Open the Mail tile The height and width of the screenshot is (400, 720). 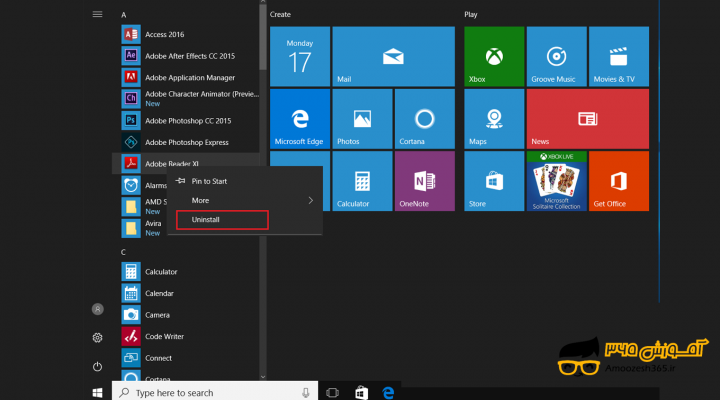click(394, 56)
